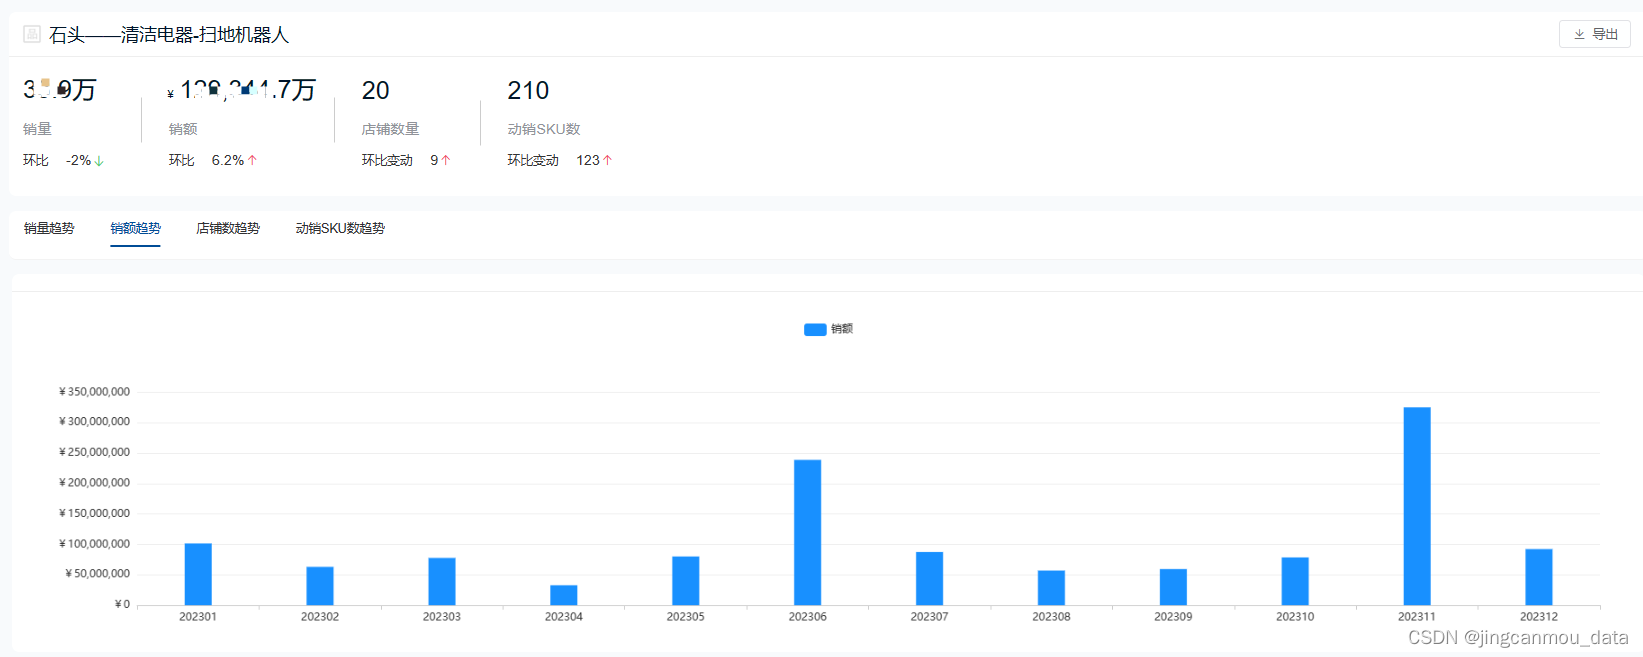The height and width of the screenshot is (657, 1643).
Task: Click the 202301 bar in the chart
Action: coord(198,574)
